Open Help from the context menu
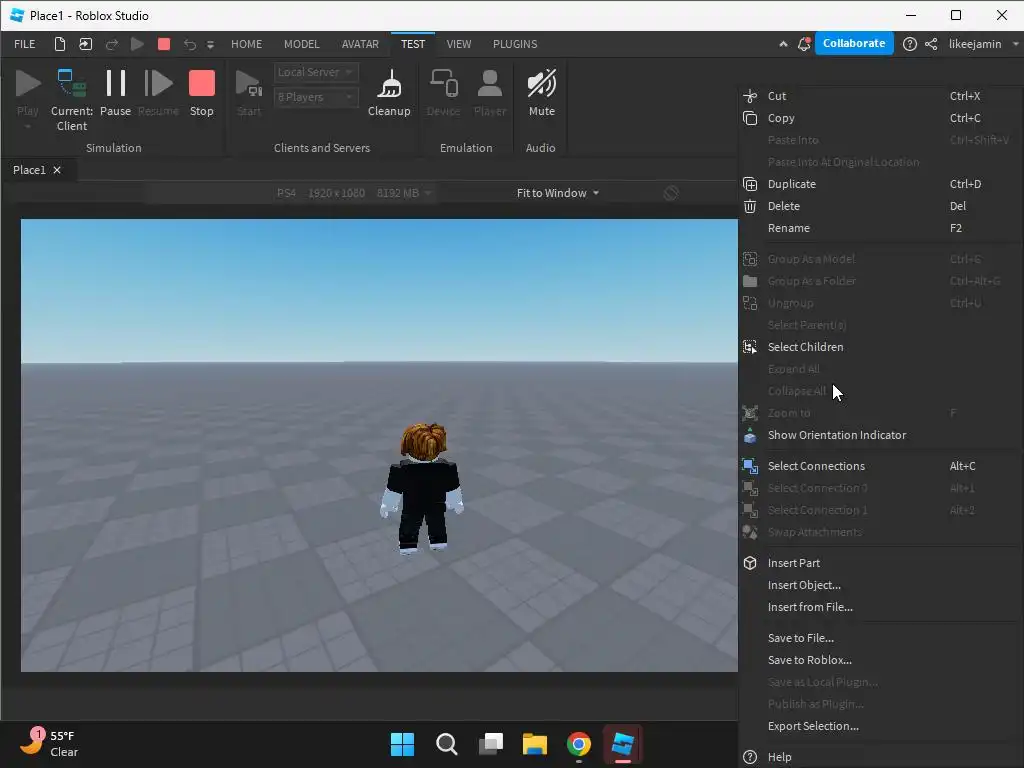The width and height of the screenshot is (1024, 768). tap(881, 757)
